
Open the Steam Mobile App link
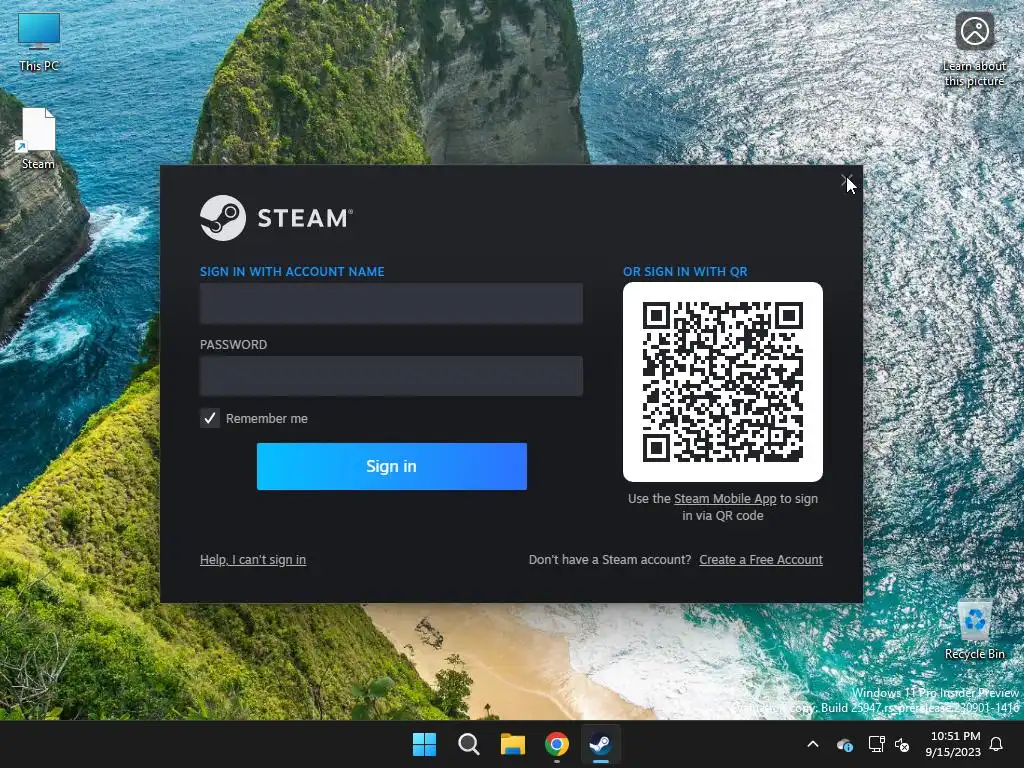(725, 498)
